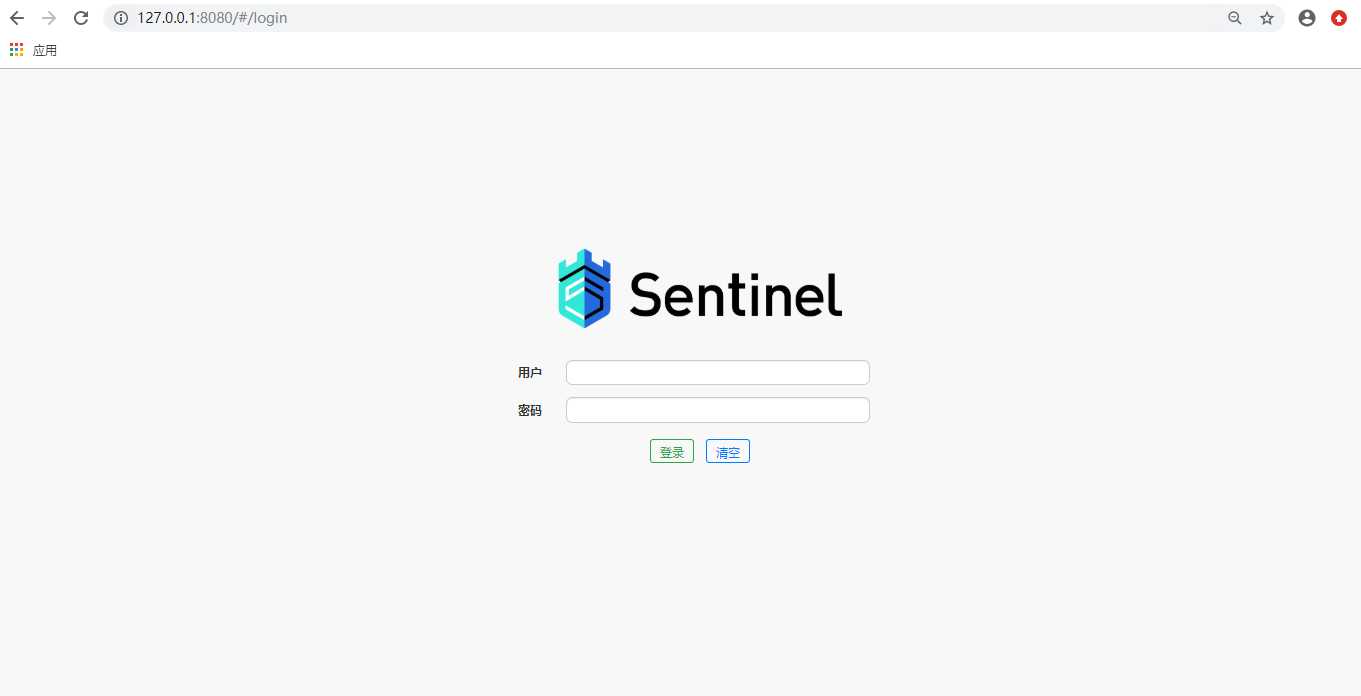Click the red Chrome update icon
This screenshot has width=1361, height=696.
point(1339,18)
